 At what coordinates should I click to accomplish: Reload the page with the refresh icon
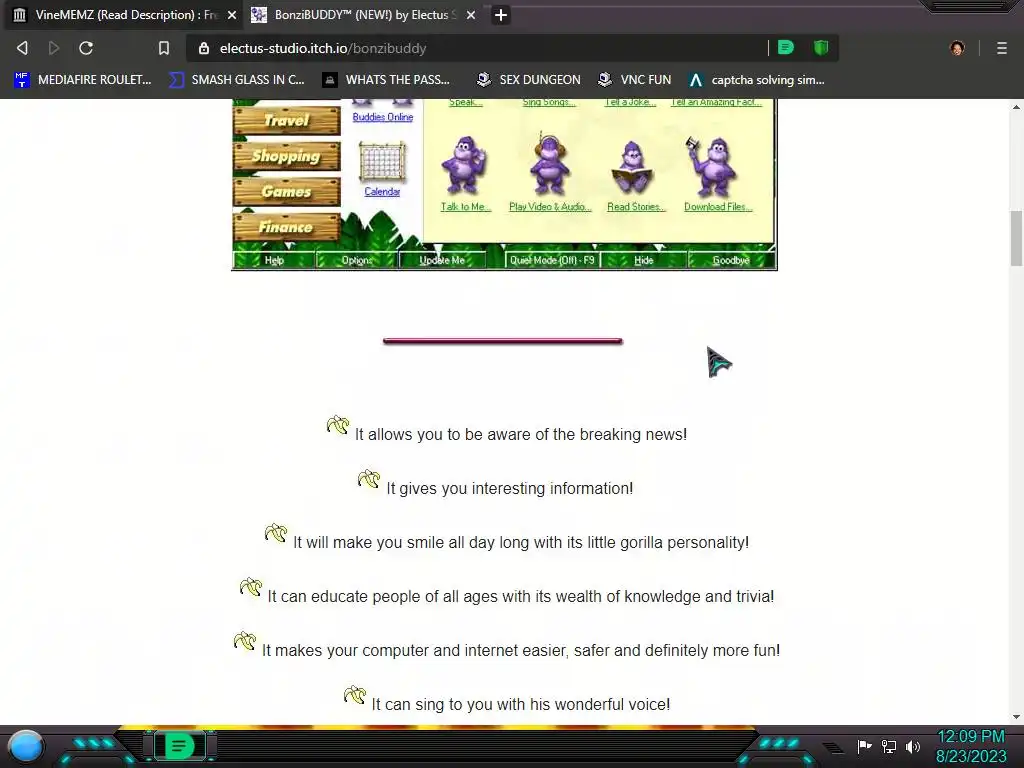click(86, 48)
